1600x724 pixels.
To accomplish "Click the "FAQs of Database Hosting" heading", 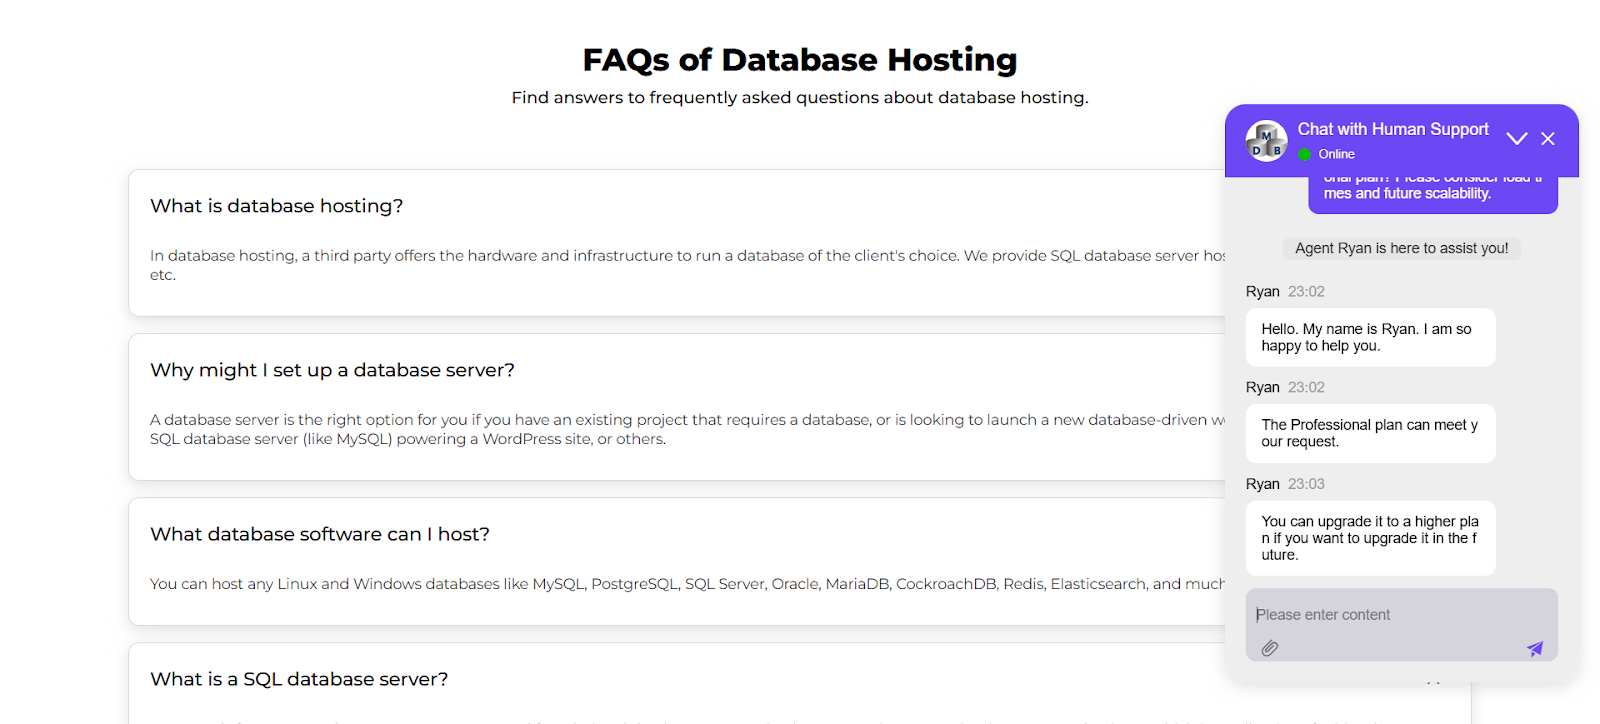I will coord(800,60).
